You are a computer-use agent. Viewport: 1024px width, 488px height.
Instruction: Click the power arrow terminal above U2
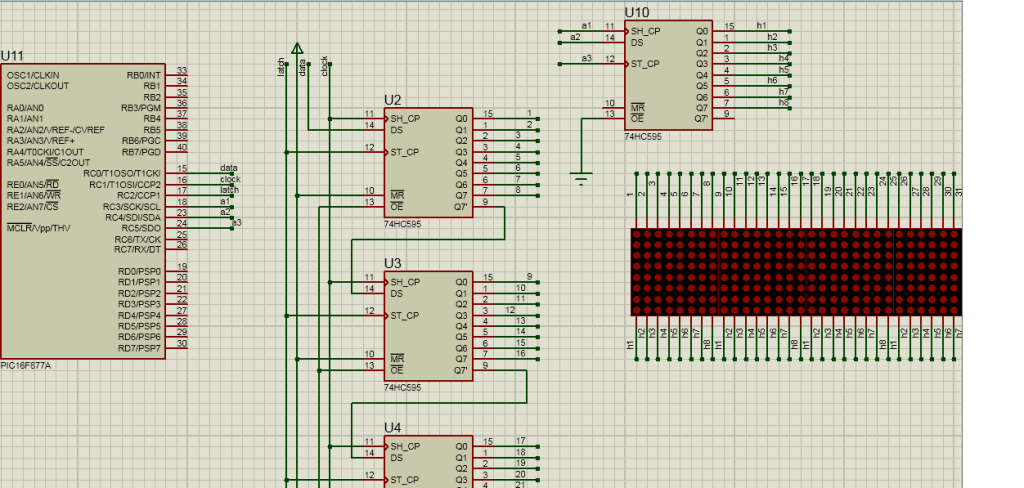[296, 47]
